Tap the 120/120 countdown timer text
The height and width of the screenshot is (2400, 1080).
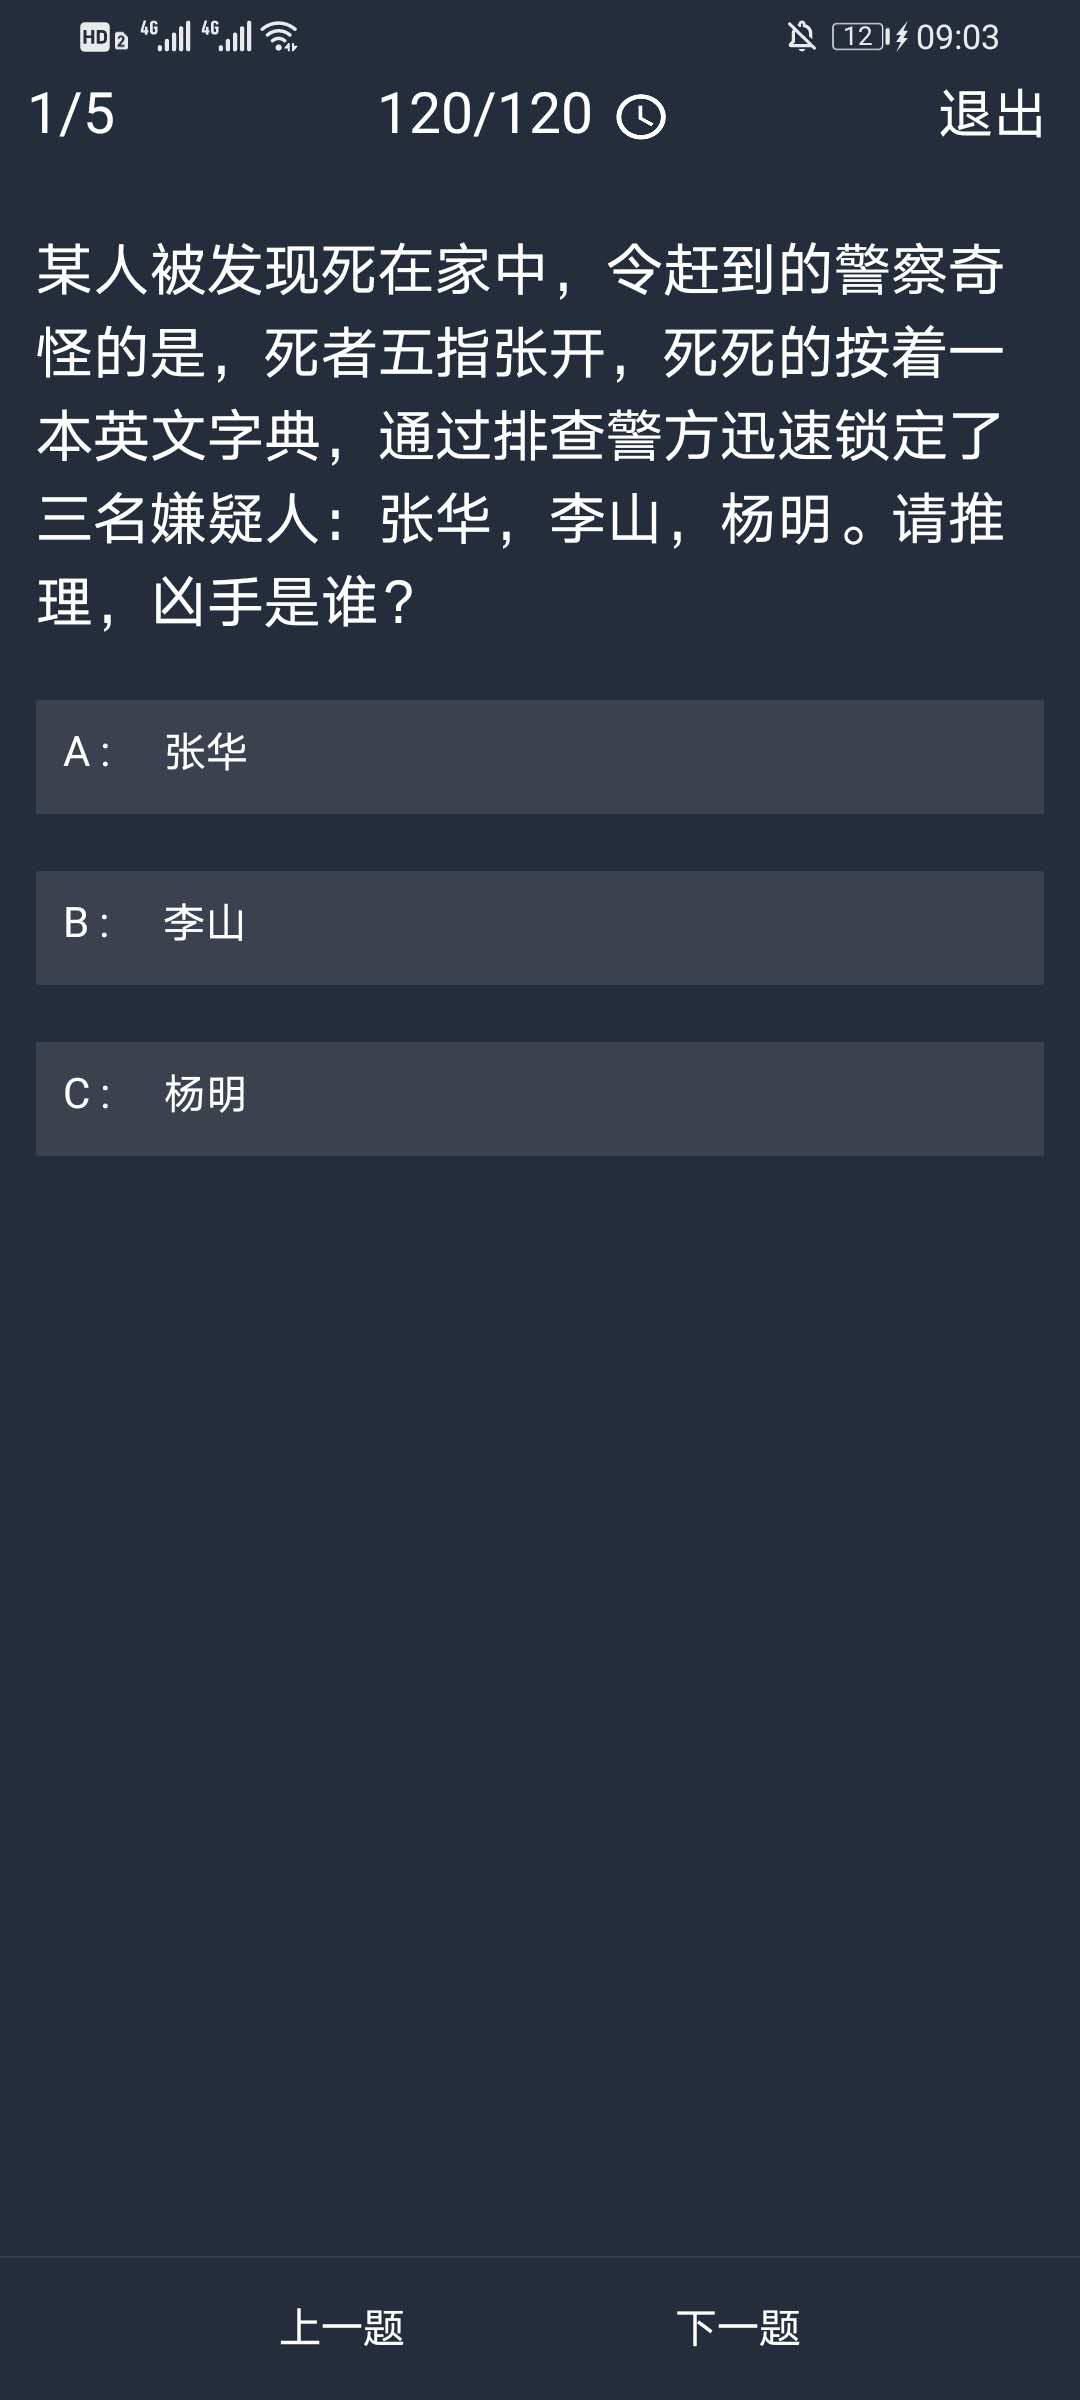click(486, 114)
